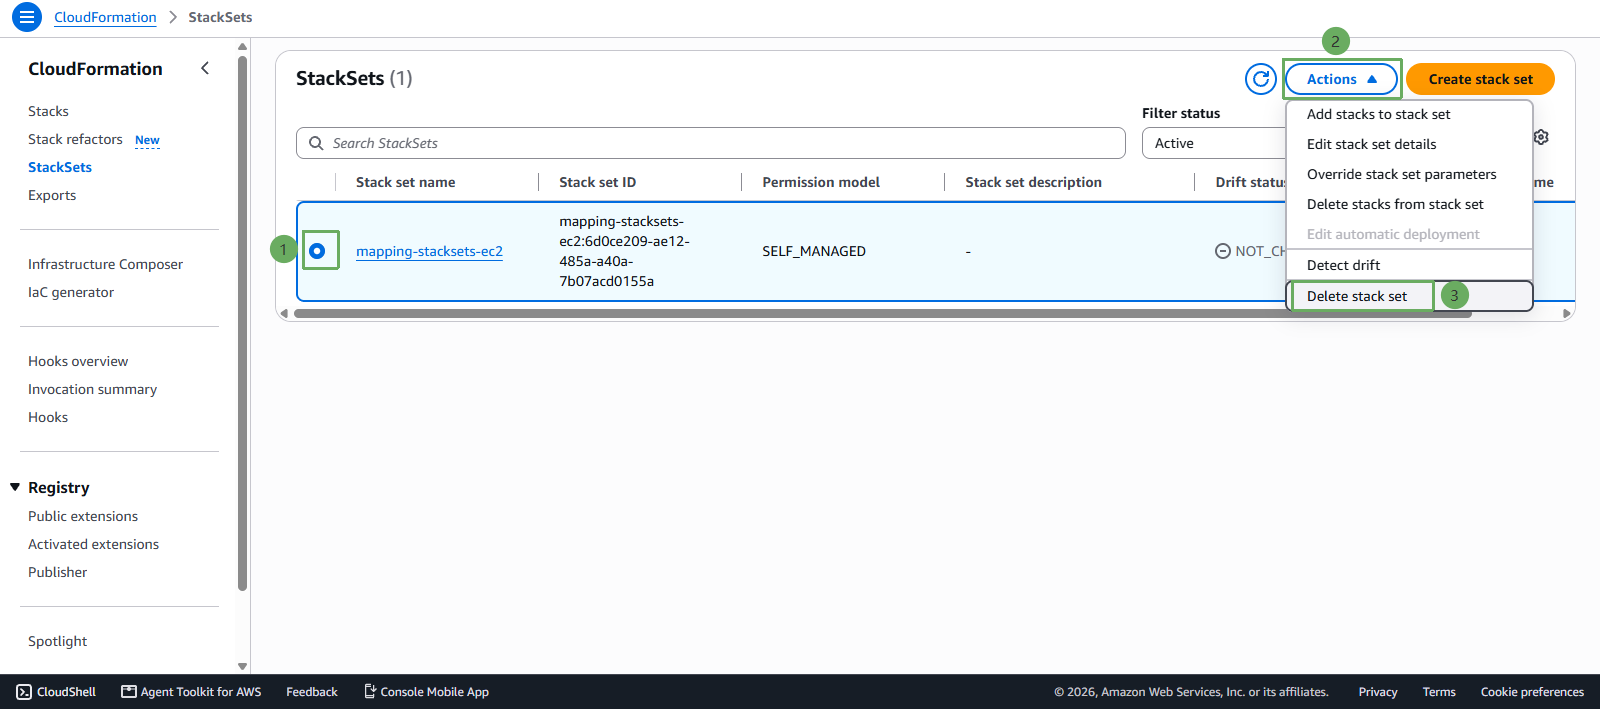Click the table horizontal scrollbar
This screenshot has height=709, width=1600.
click(x=882, y=313)
